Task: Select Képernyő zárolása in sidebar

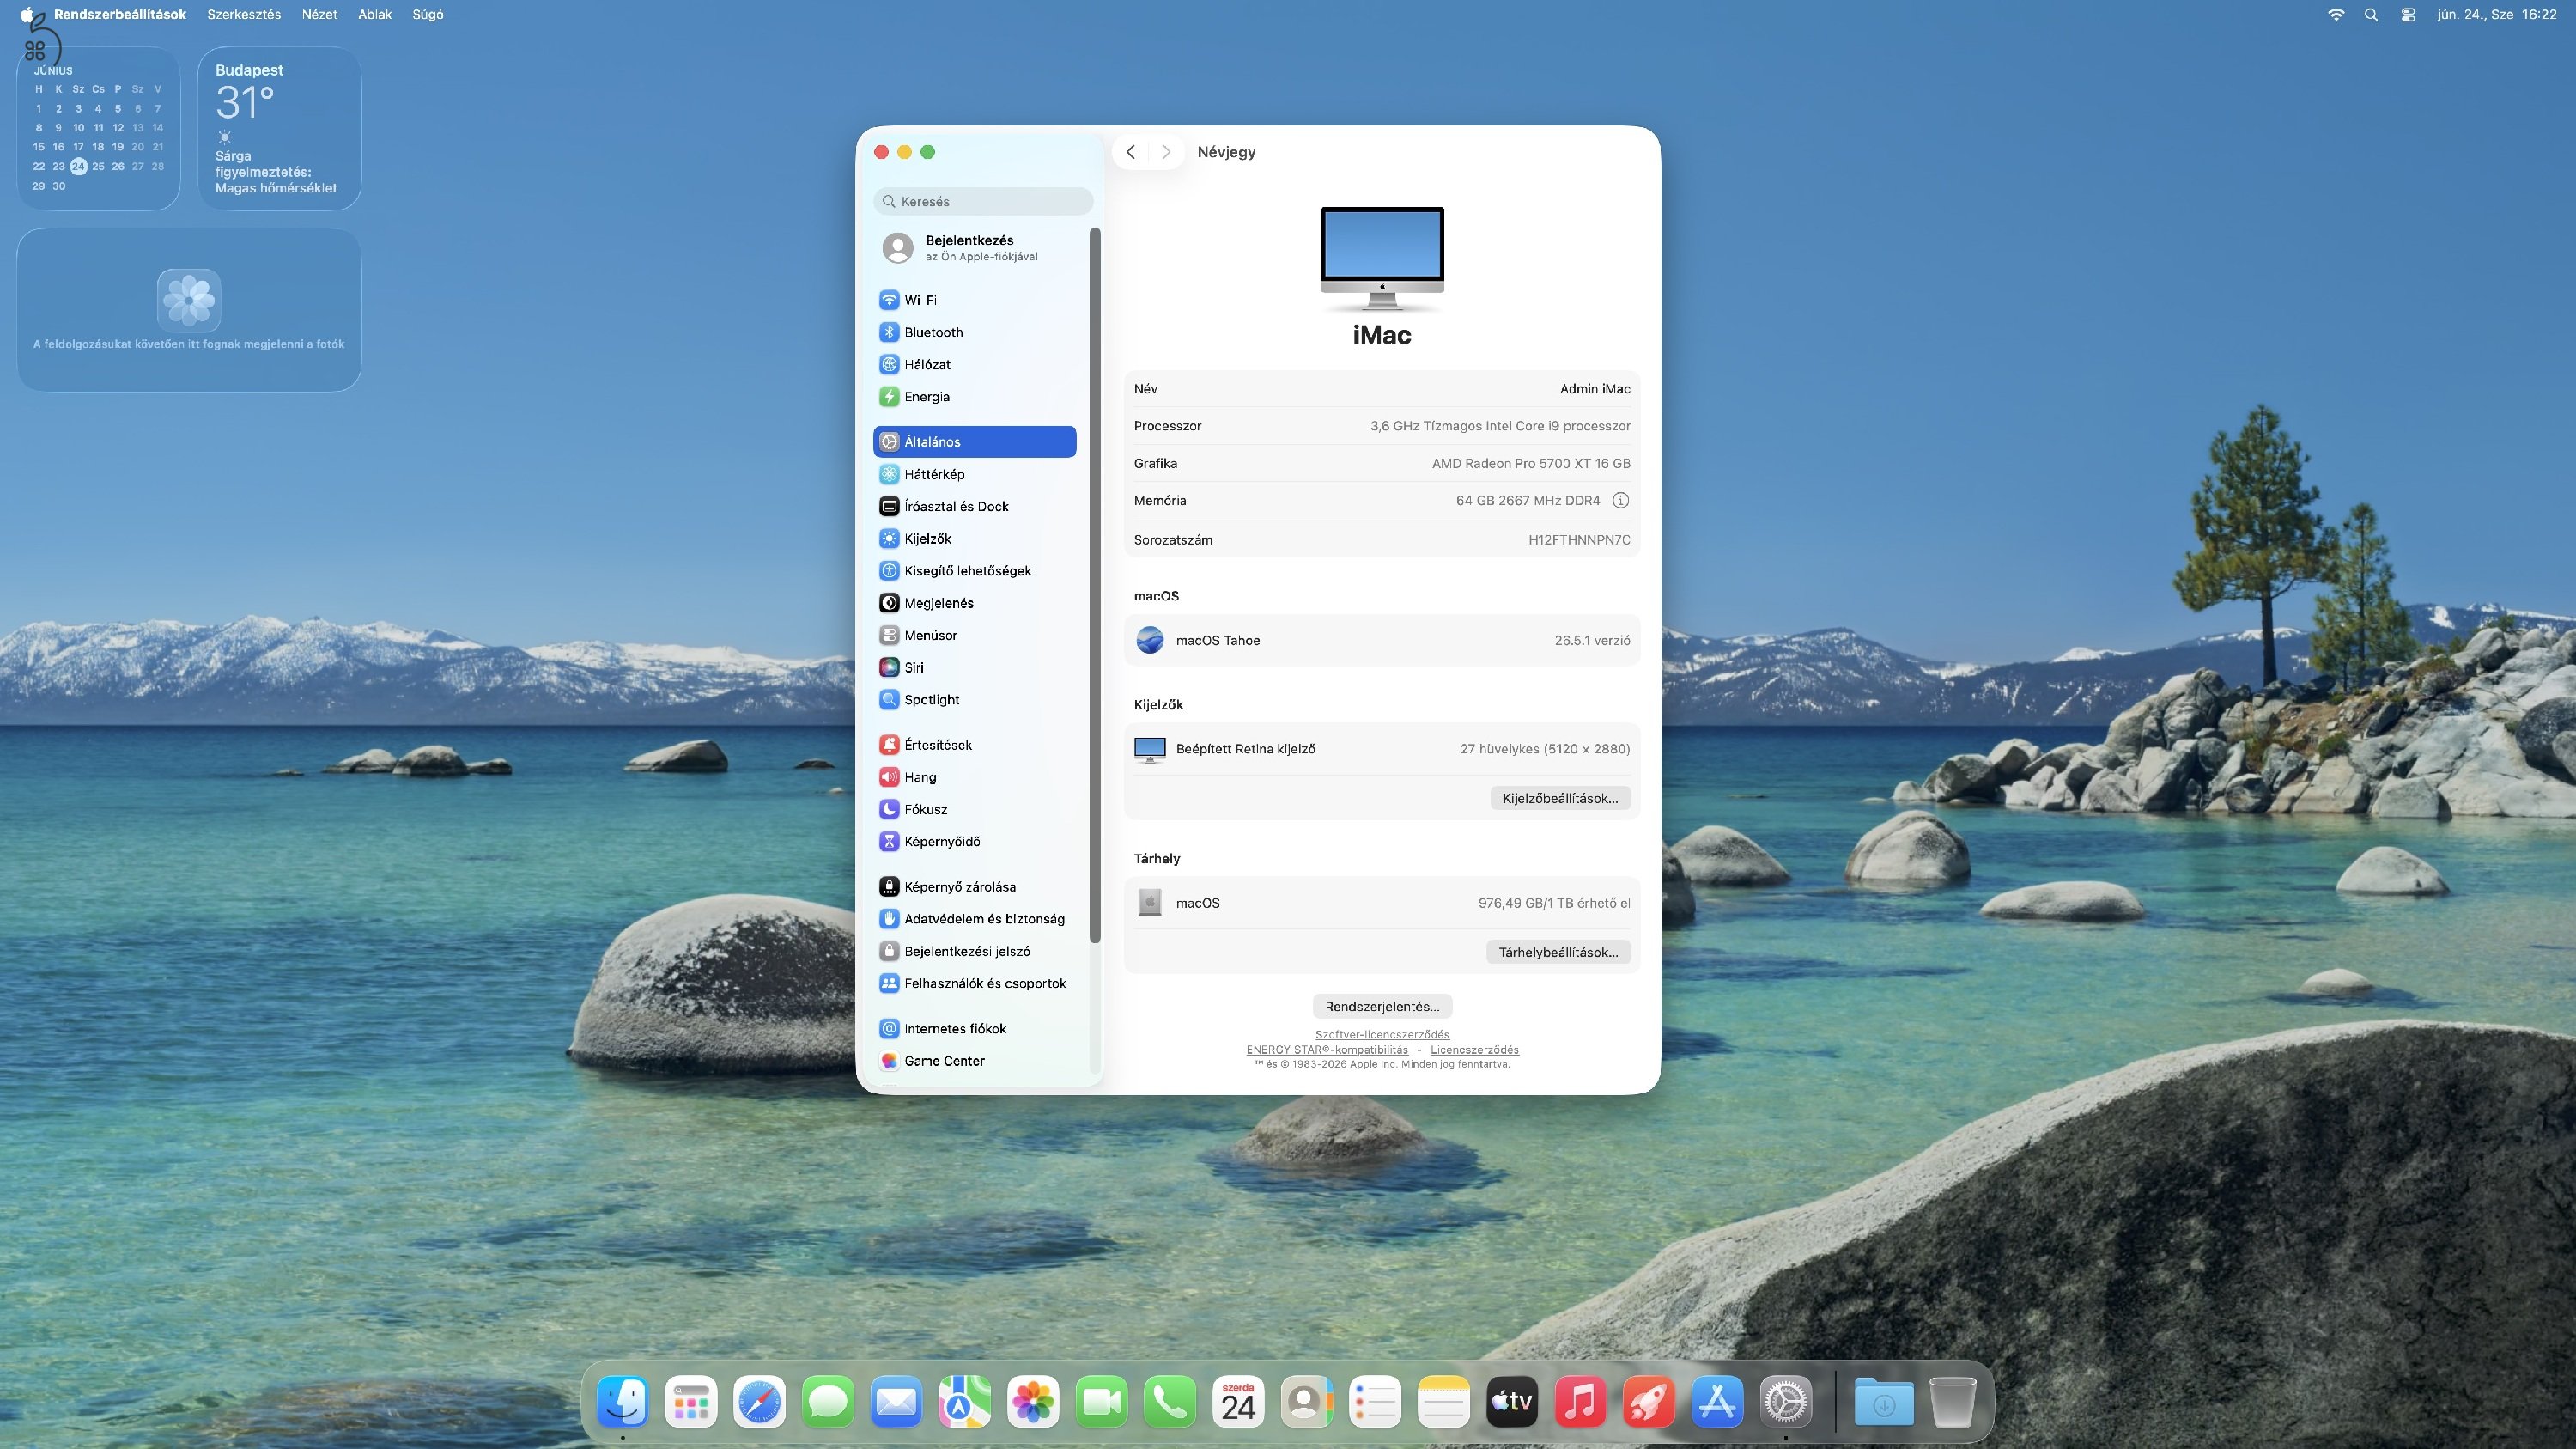Action: pyautogui.click(x=974, y=886)
